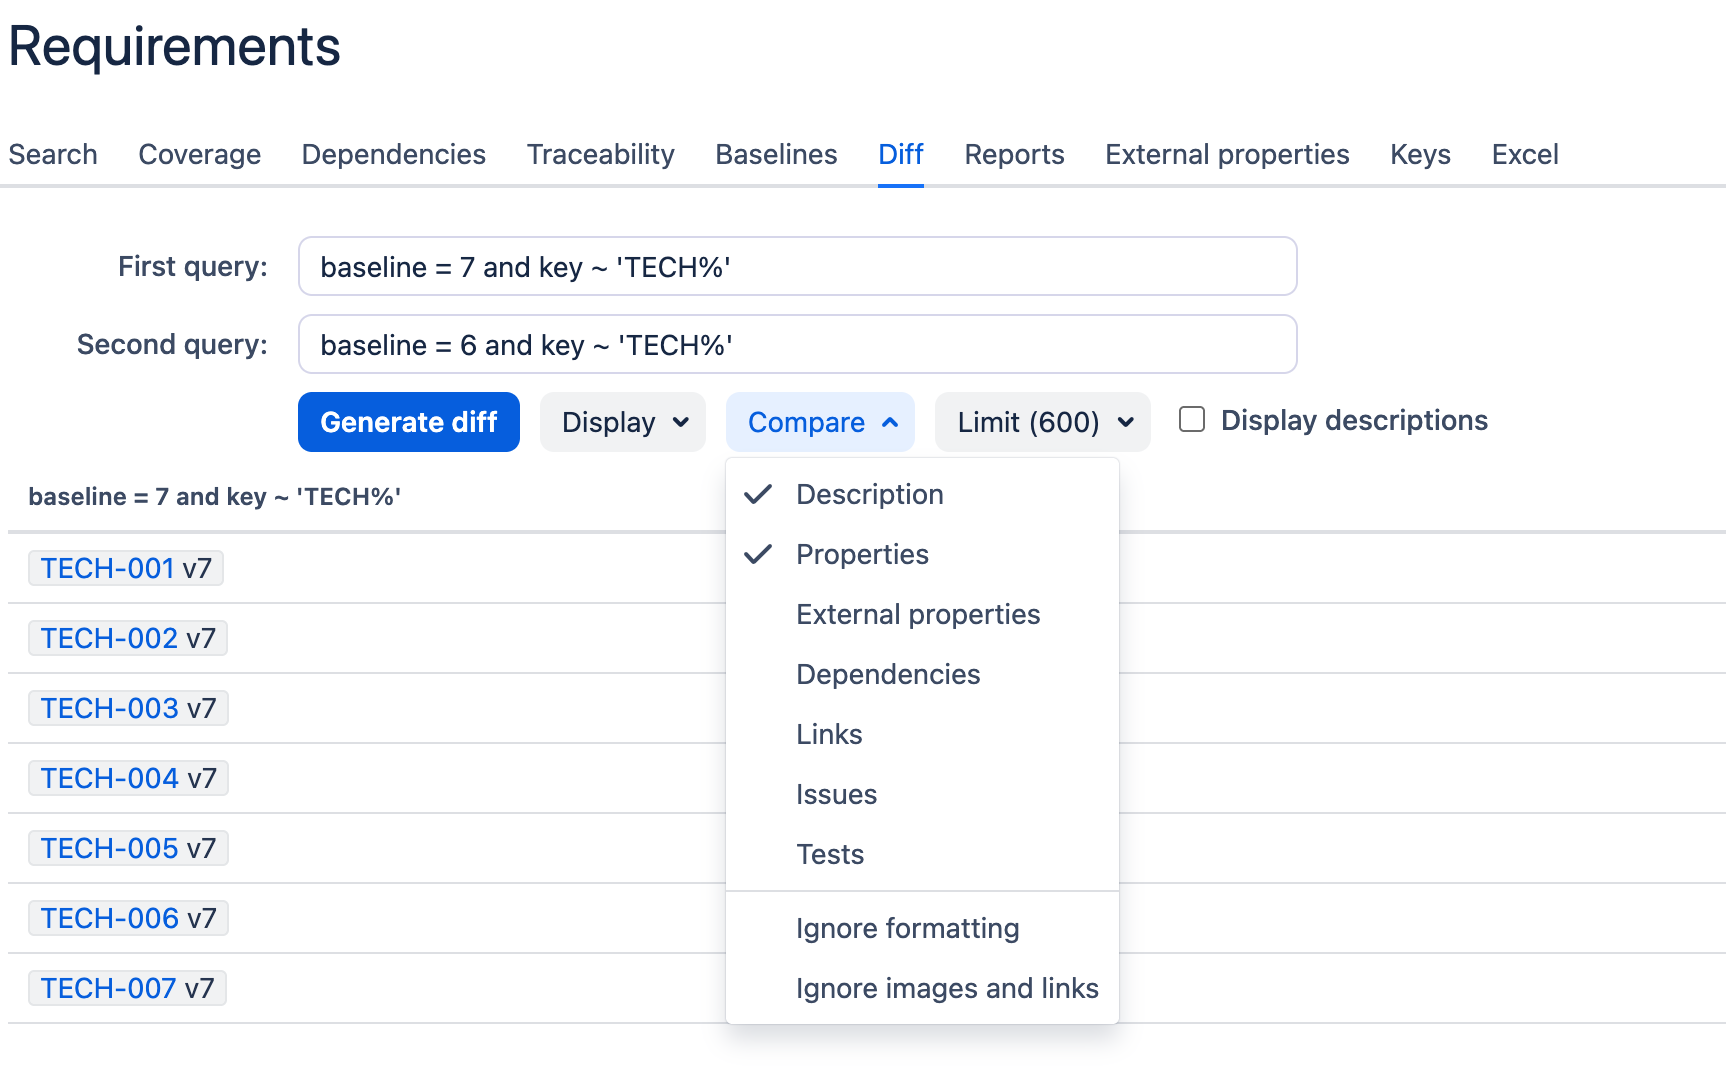Viewport: 1726px width, 1090px height.
Task: Open the TECH-001 v7 requirement link
Action: (108, 568)
